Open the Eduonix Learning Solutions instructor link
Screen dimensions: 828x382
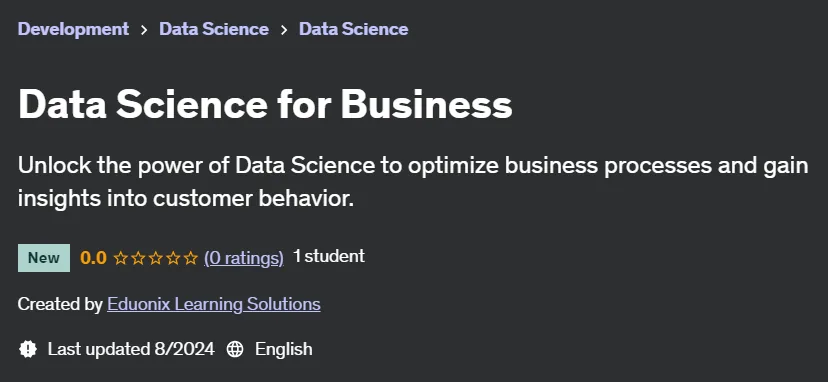click(x=214, y=304)
